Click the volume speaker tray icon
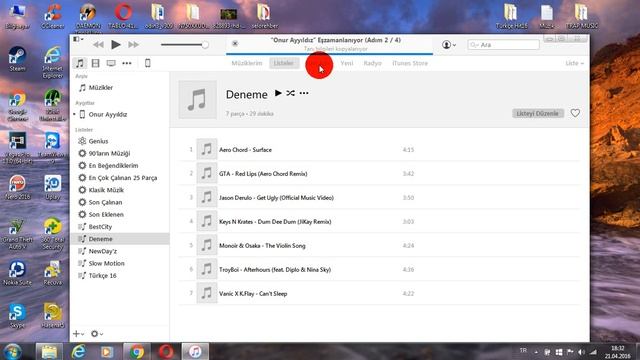This screenshot has height=360, width=640. point(581,352)
